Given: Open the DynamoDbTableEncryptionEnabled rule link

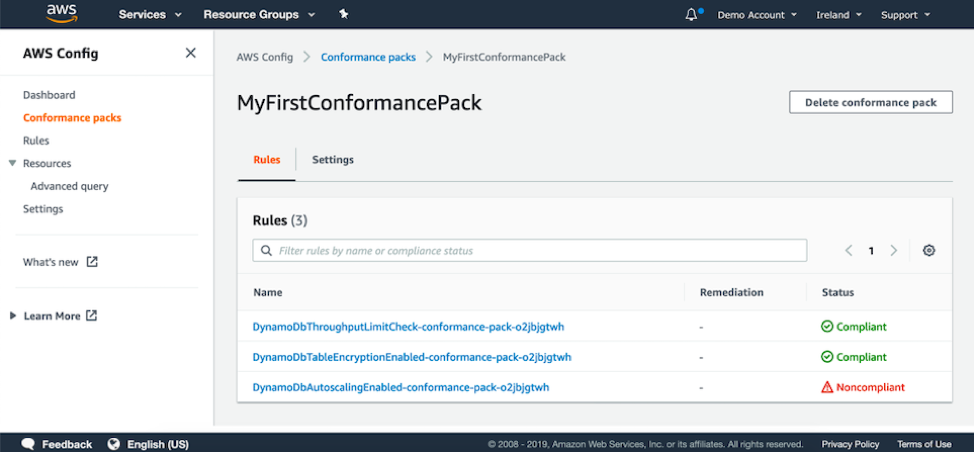Looking at the screenshot, I should [x=412, y=357].
